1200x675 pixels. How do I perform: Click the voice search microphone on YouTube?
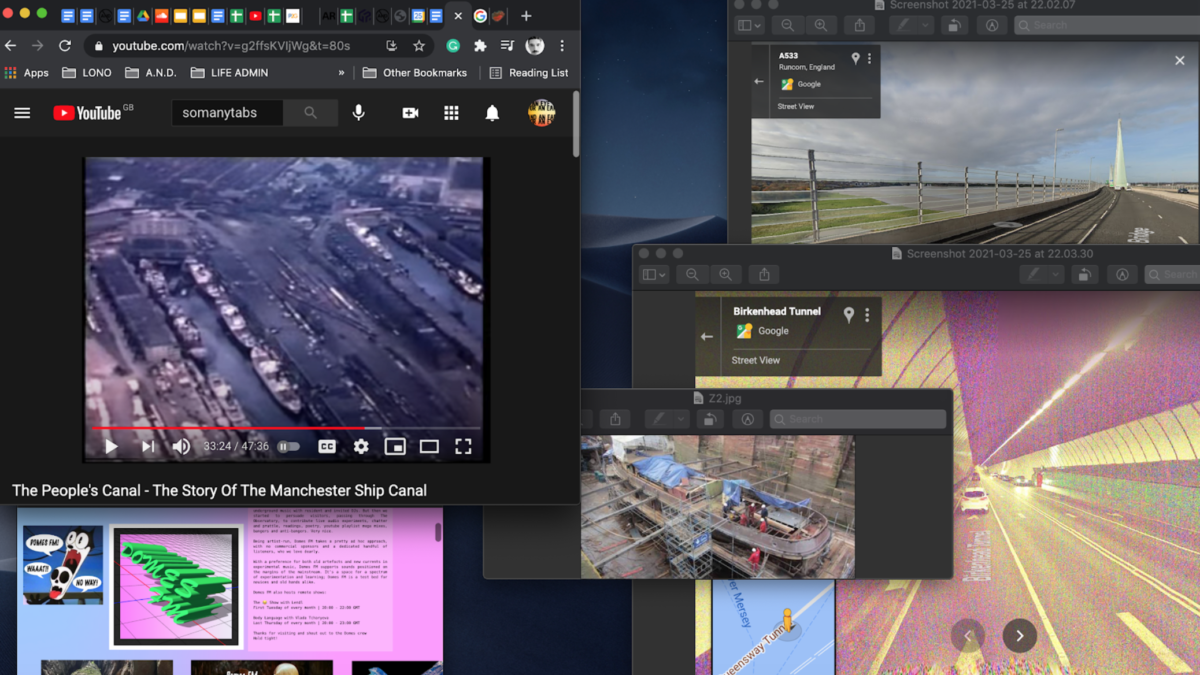(359, 113)
